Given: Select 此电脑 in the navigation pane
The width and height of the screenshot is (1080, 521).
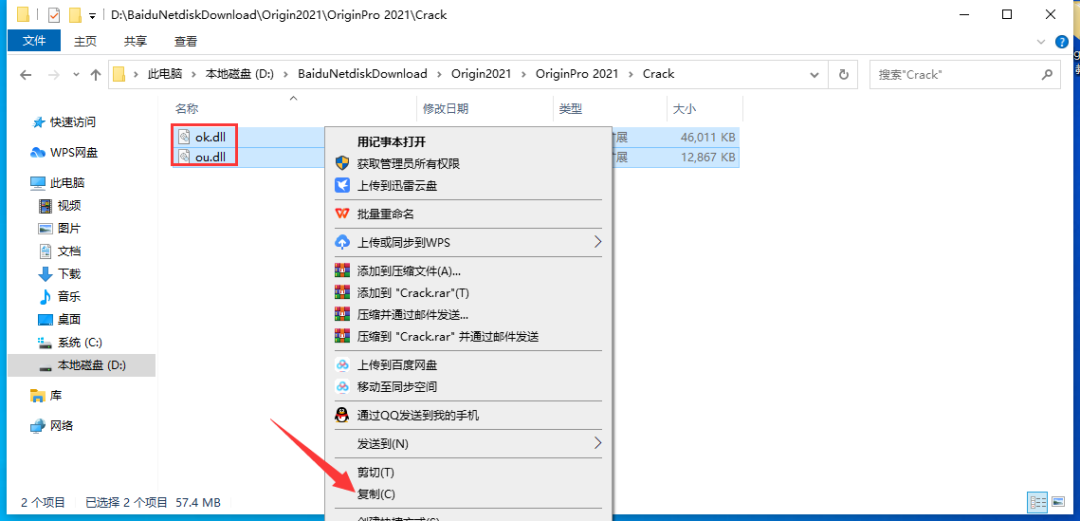Looking at the screenshot, I should coord(67,183).
